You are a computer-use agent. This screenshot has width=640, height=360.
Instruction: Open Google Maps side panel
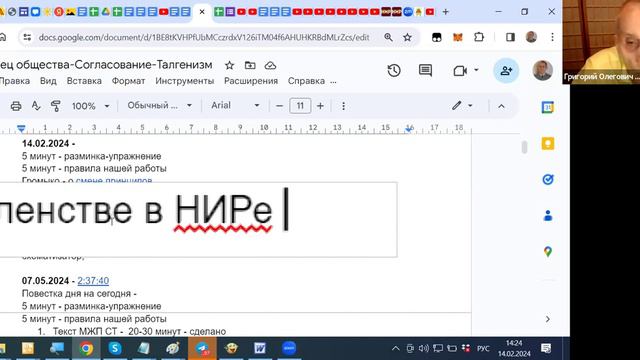(548, 251)
